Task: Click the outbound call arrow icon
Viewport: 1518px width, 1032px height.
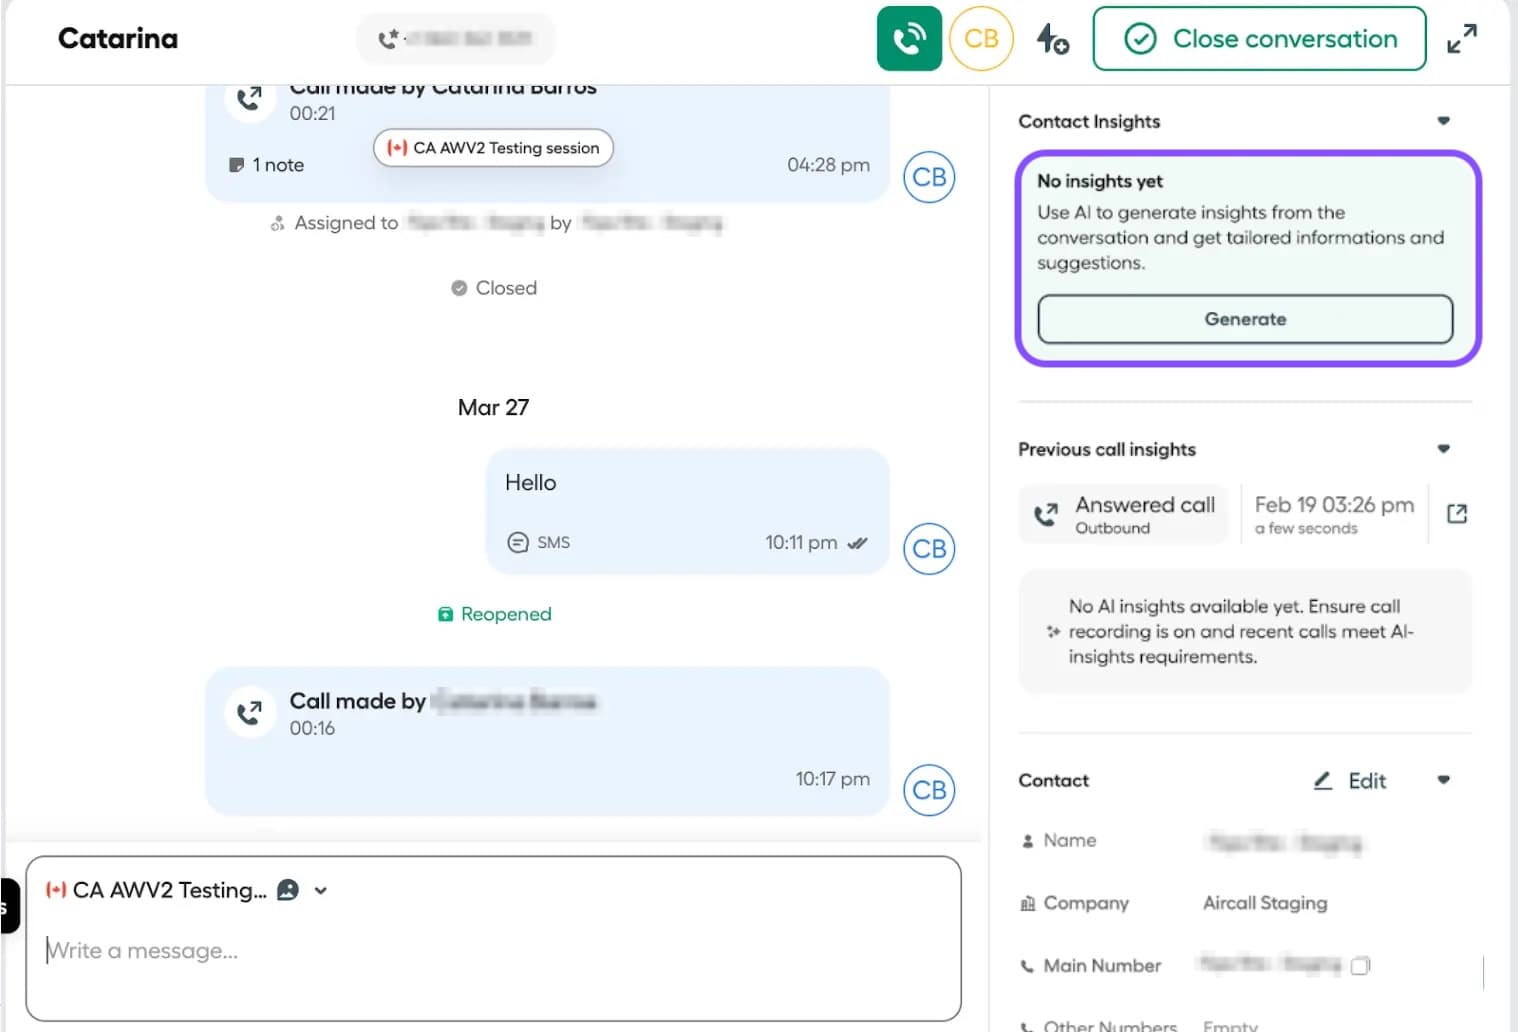Action: point(1045,513)
